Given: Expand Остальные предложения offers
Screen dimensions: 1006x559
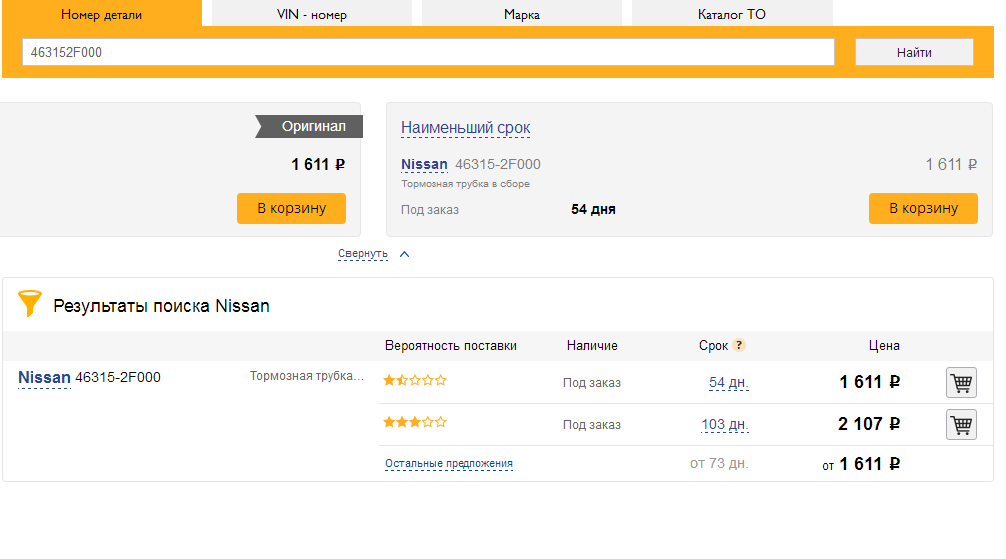Looking at the screenshot, I should 448,463.
